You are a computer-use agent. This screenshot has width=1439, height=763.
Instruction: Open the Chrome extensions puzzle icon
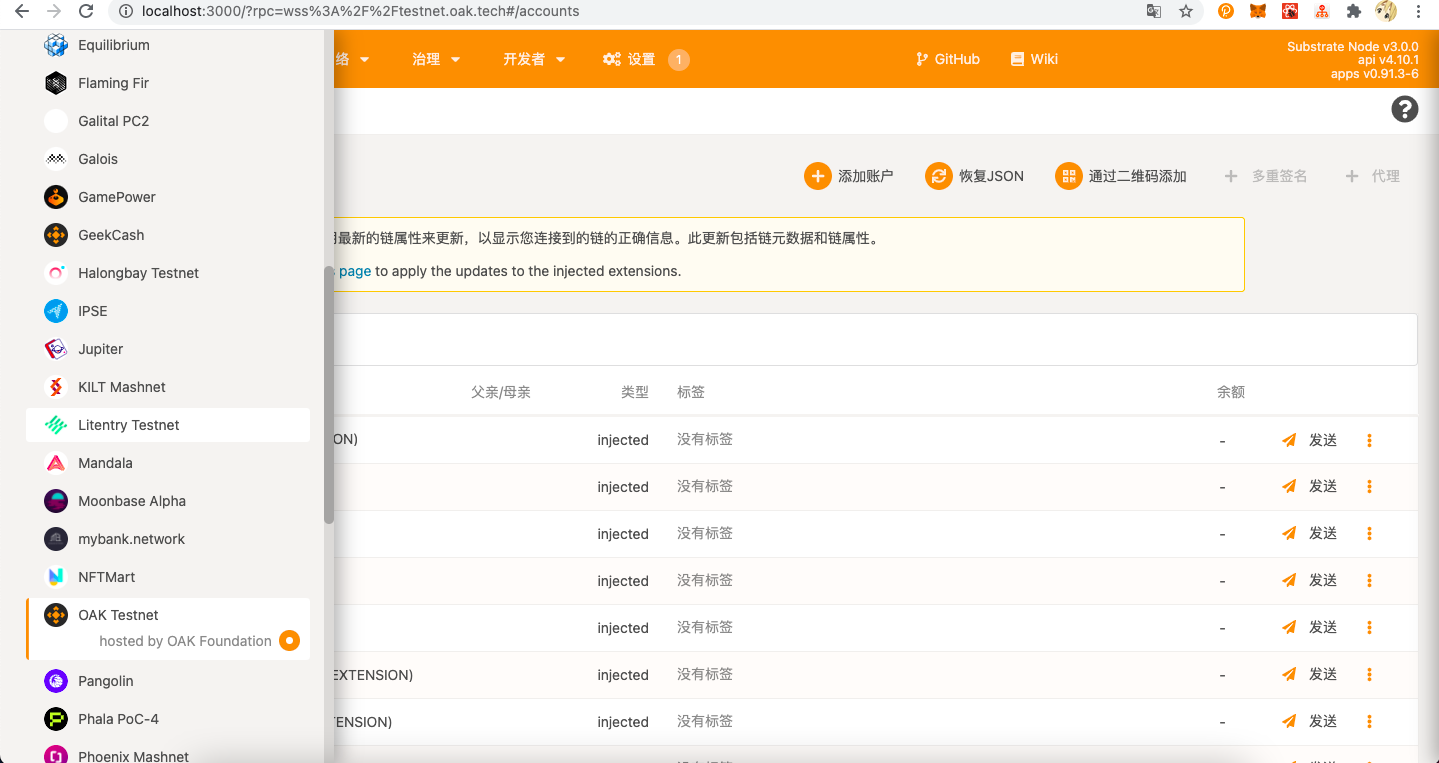pos(1354,11)
